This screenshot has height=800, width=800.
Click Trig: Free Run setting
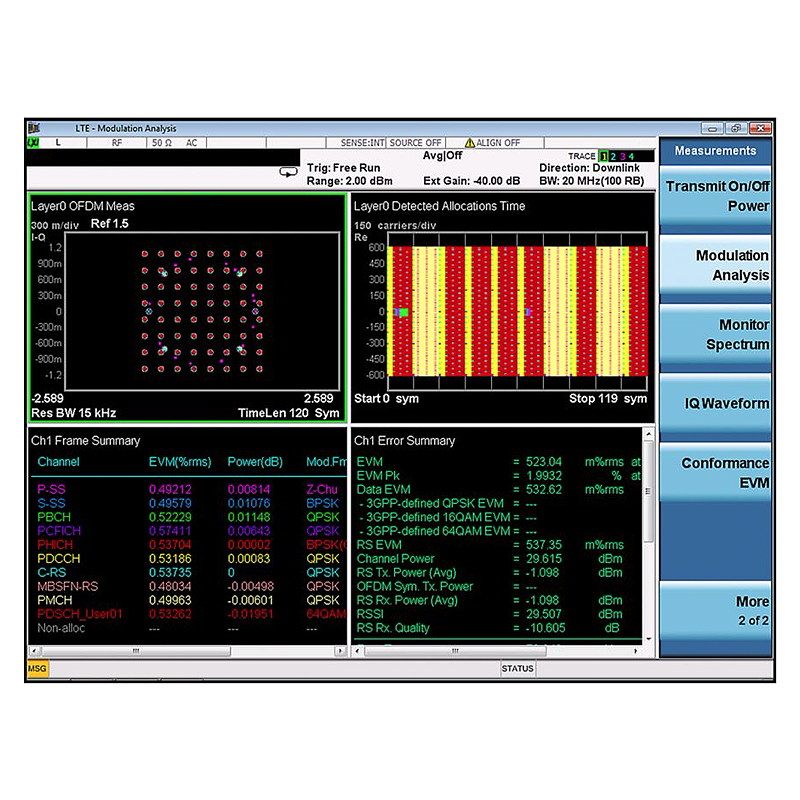[x=343, y=168]
